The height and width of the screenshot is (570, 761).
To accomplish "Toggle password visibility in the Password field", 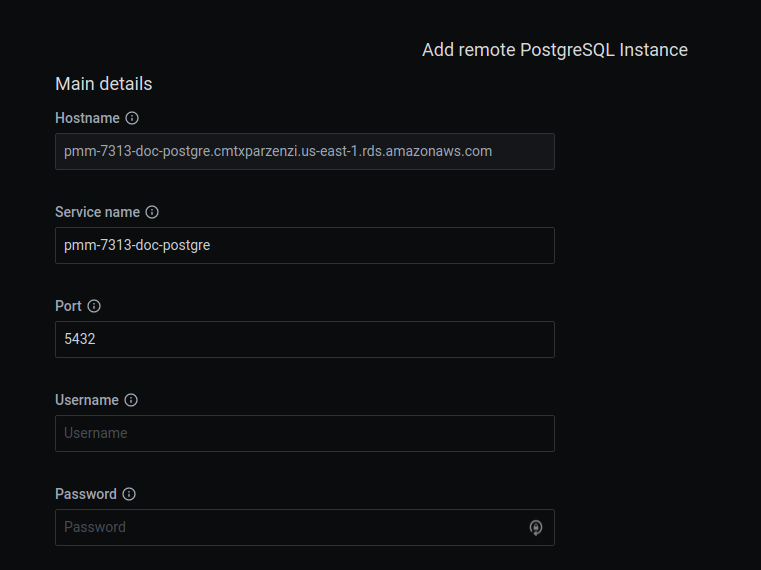I will click(x=536, y=527).
